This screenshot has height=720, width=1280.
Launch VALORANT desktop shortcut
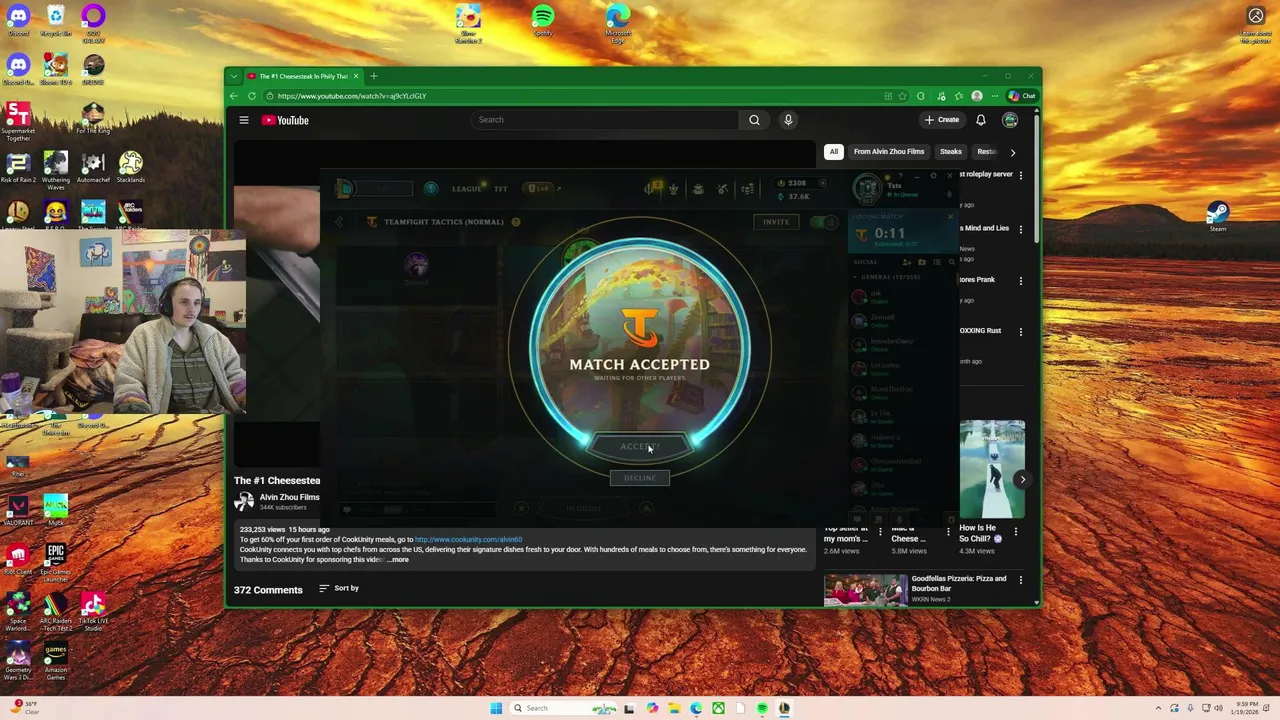coord(18,508)
